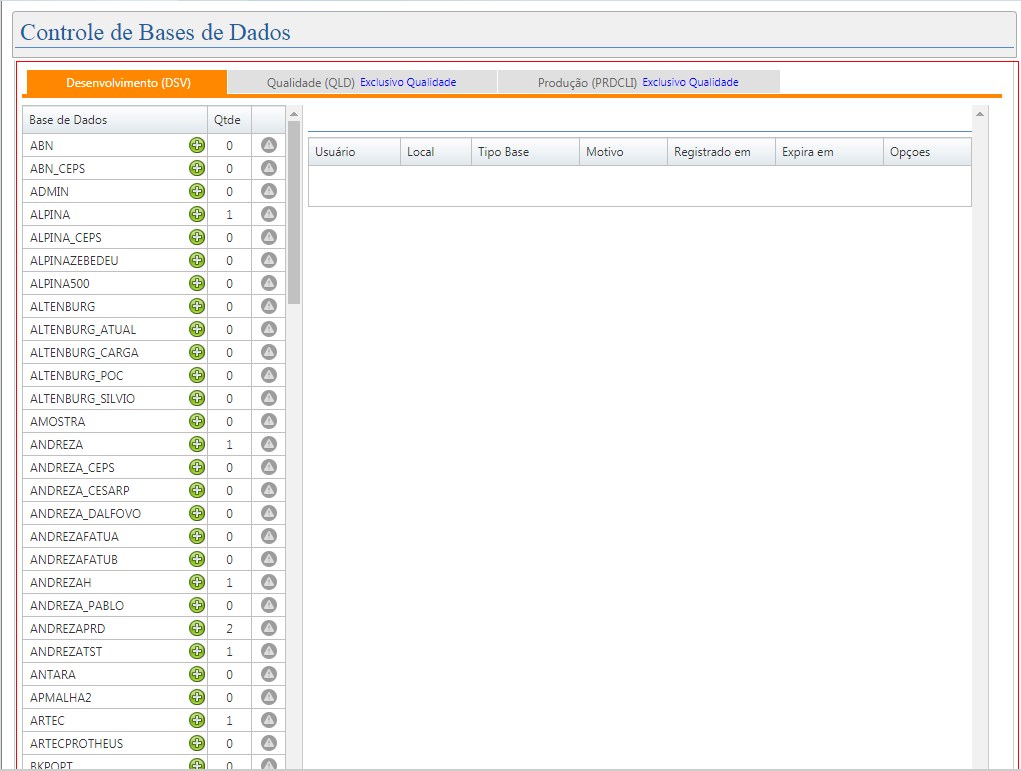Click gray triangle icon for ANTARA row

[268, 674]
